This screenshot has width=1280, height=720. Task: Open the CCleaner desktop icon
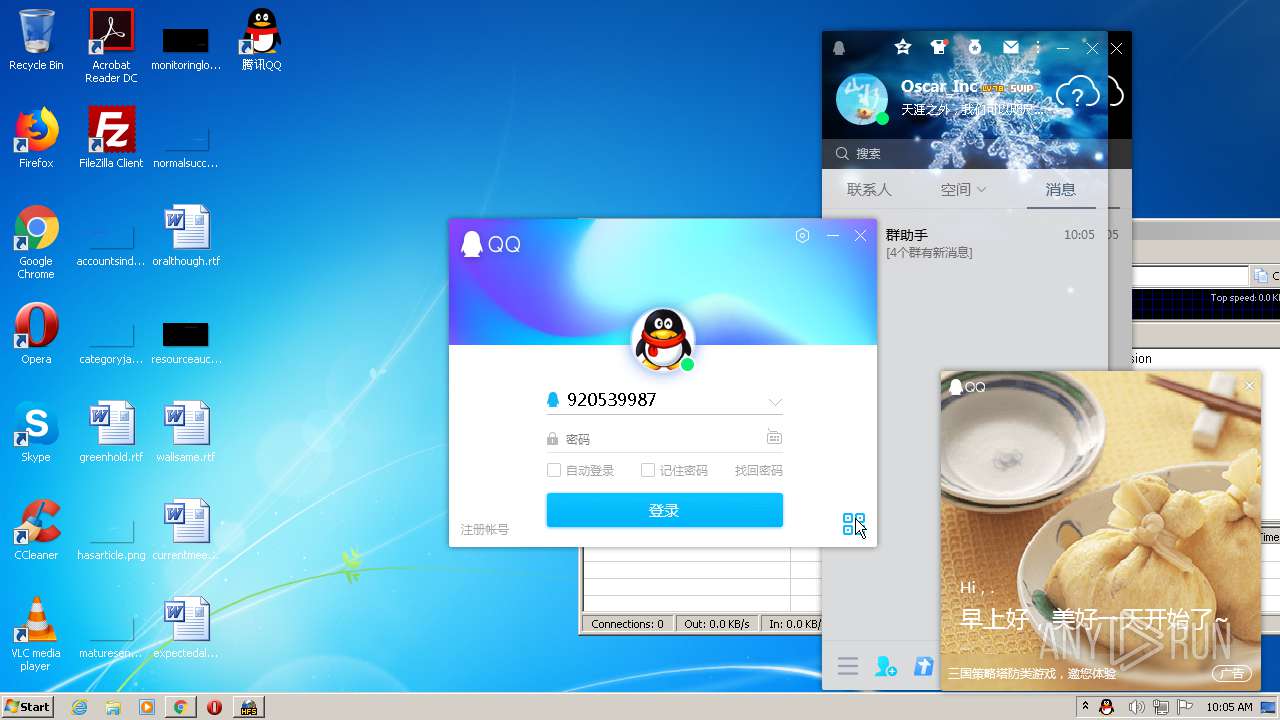pos(36,530)
